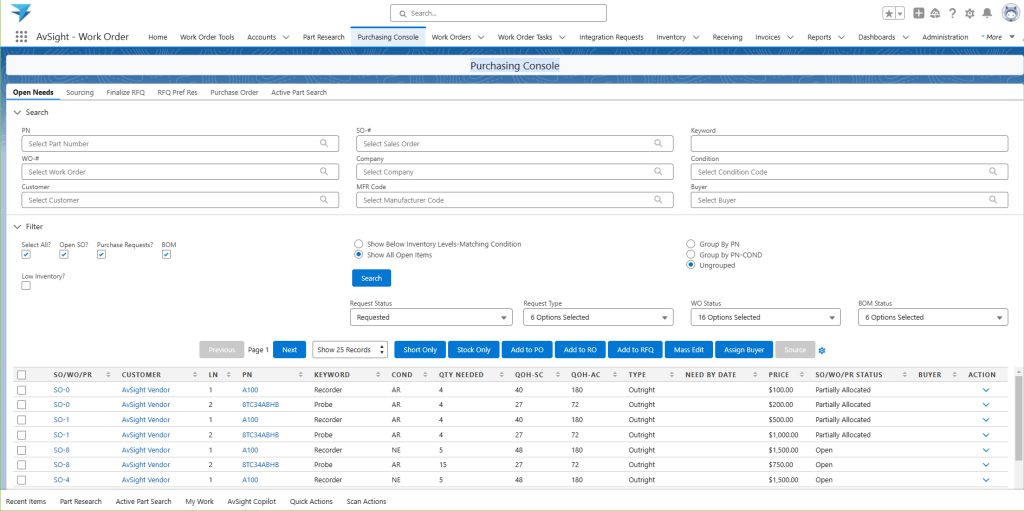Click the magnifier in SO-# field

point(658,143)
